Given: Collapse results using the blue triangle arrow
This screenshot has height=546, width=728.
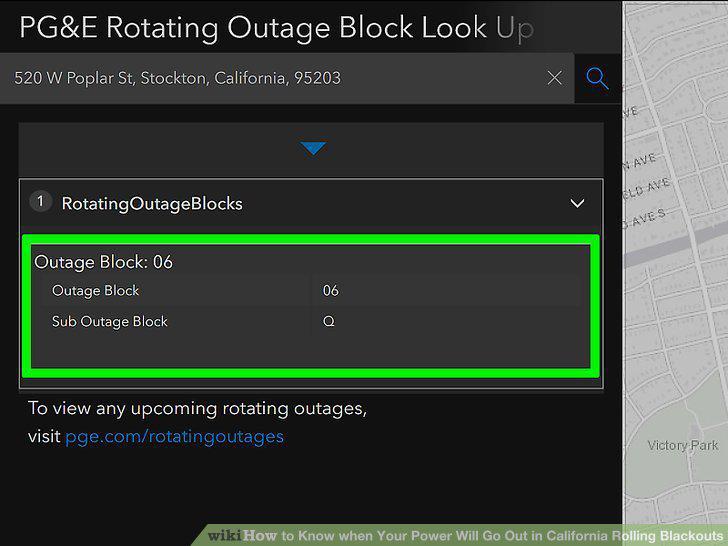Looking at the screenshot, I should pyautogui.click(x=313, y=148).
